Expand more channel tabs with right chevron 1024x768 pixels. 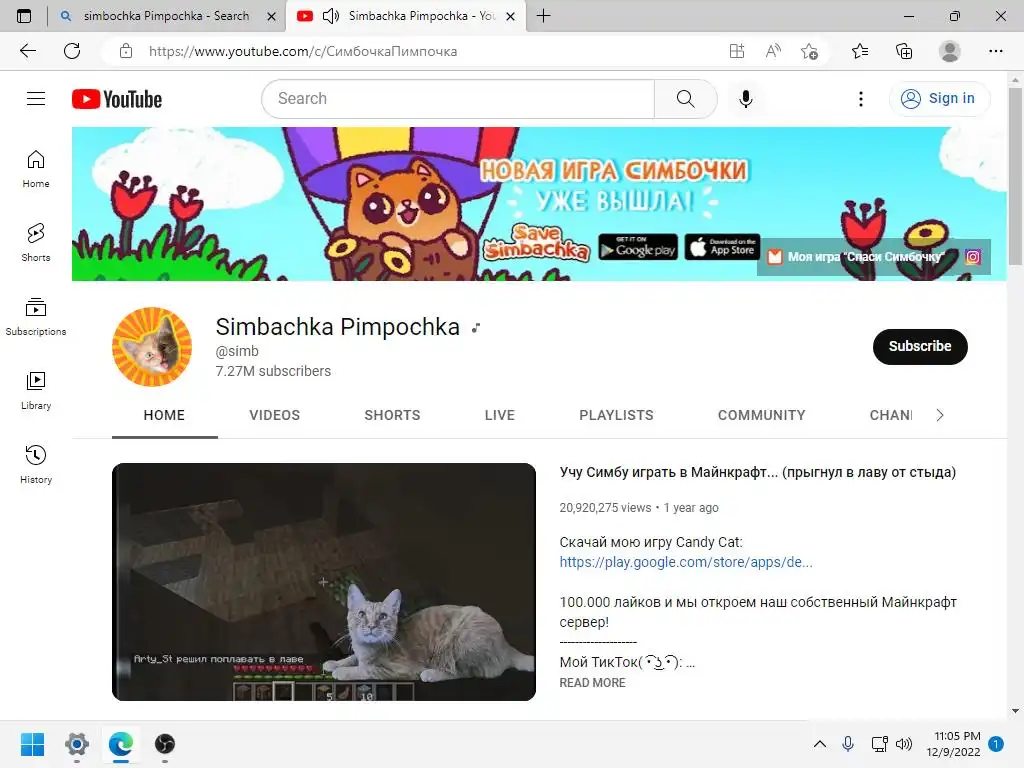(x=940, y=415)
